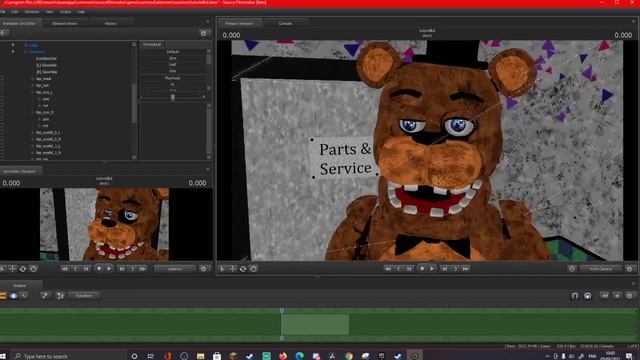Choose the screen manipulator in the secondary viewport
The width and height of the screenshot is (640, 360).
pyautogui.click(x=33, y=269)
